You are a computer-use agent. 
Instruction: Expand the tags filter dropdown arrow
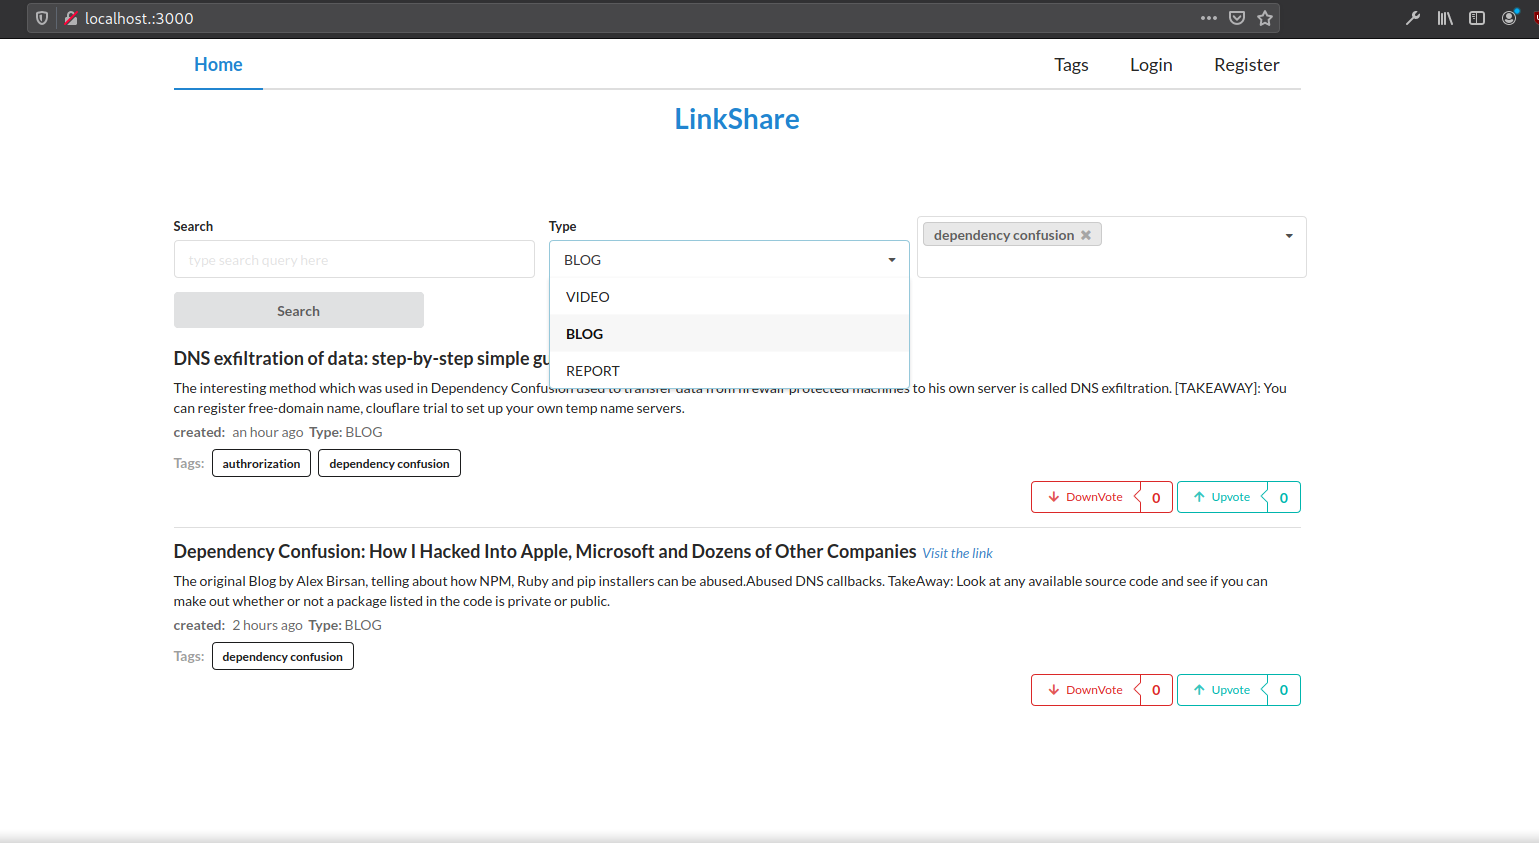click(1288, 235)
